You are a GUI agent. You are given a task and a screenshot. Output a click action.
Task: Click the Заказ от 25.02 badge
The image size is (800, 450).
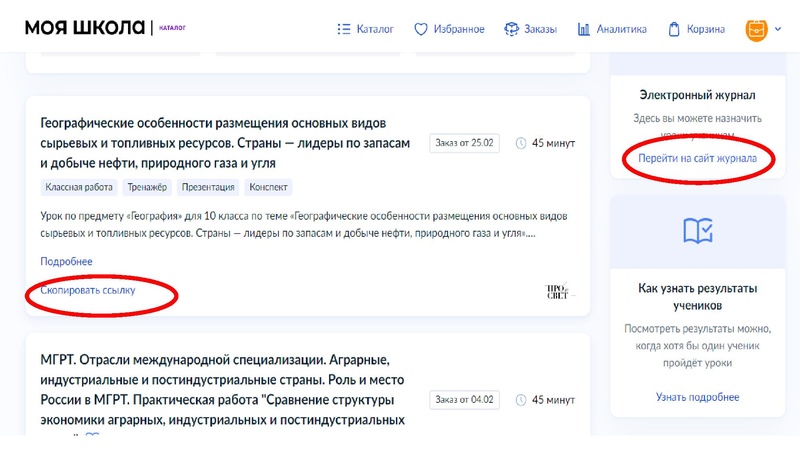click(x=464, y=143)
